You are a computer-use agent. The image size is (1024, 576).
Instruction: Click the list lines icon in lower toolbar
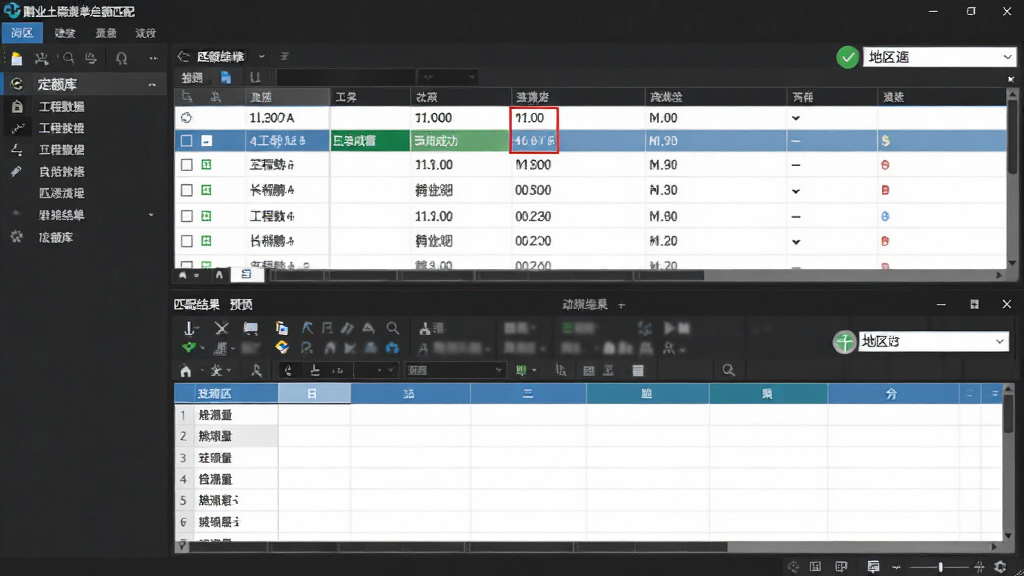point(638,370)
